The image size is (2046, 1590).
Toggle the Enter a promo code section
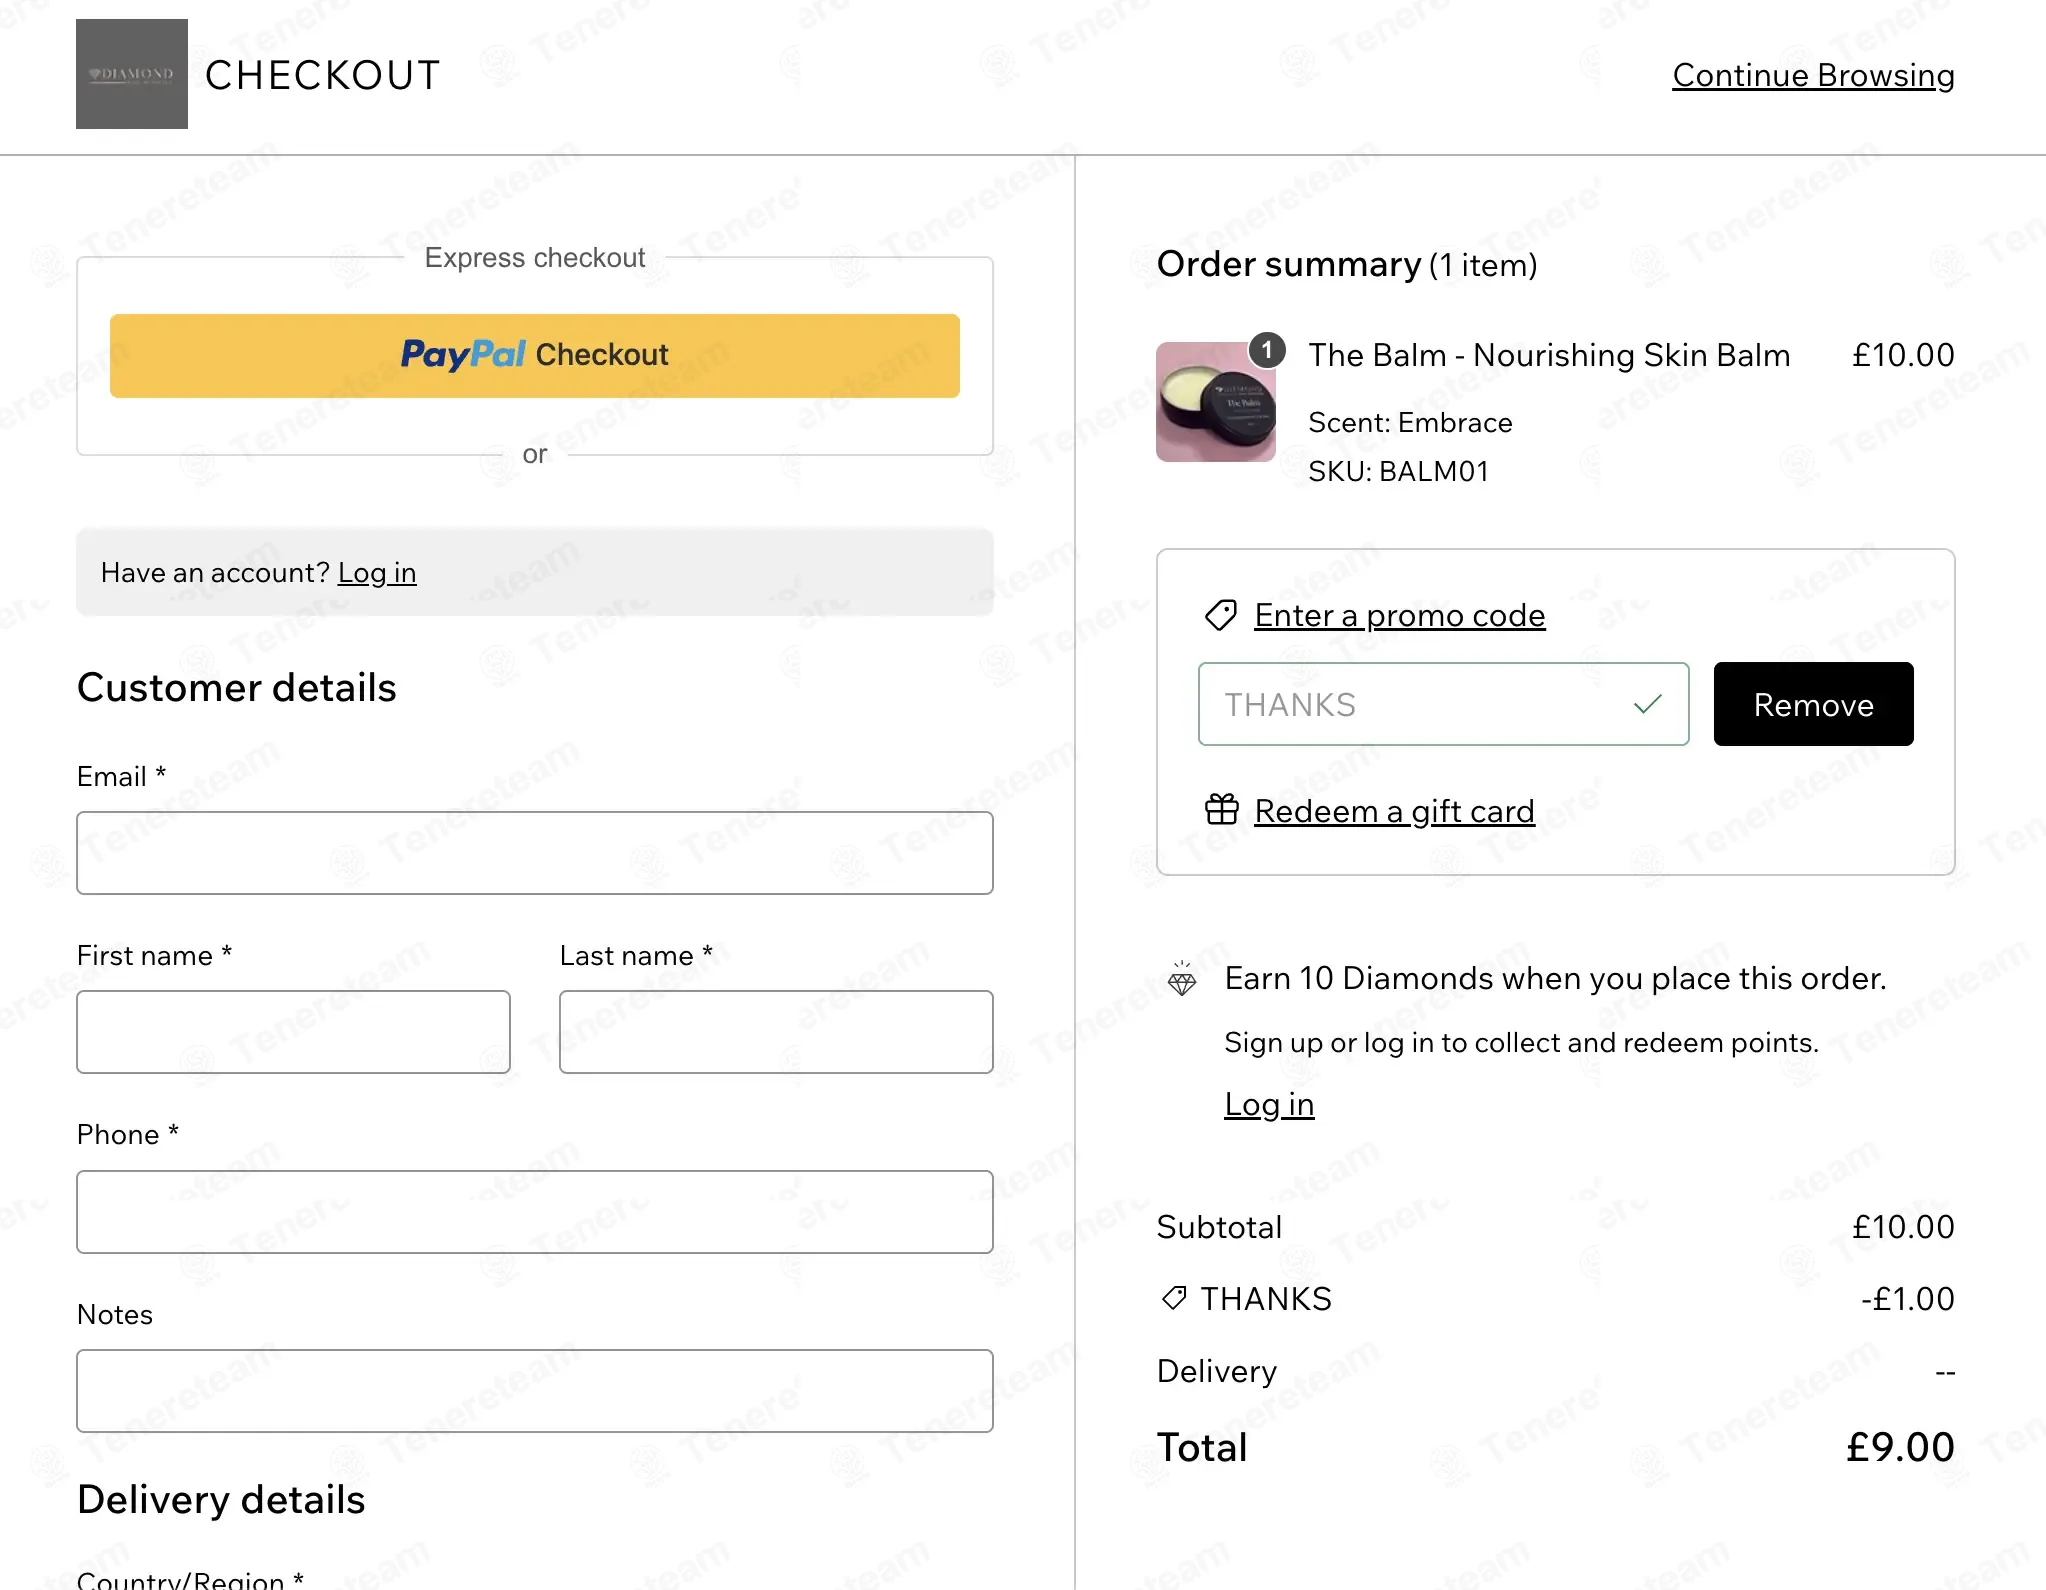pos(1399,615)
